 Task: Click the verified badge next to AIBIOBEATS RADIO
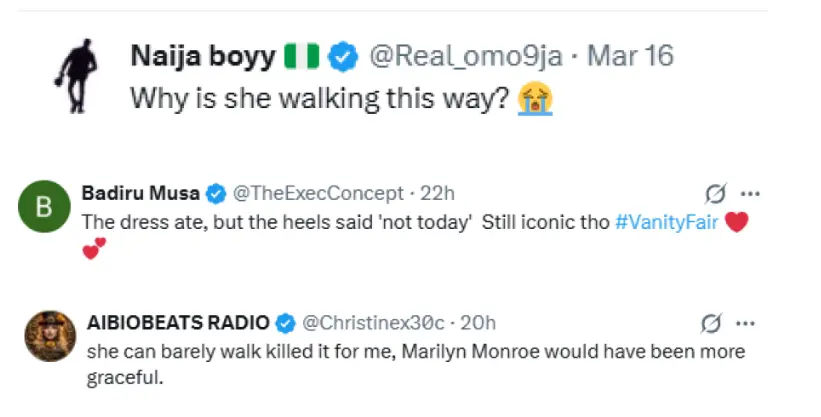[285, 322]
